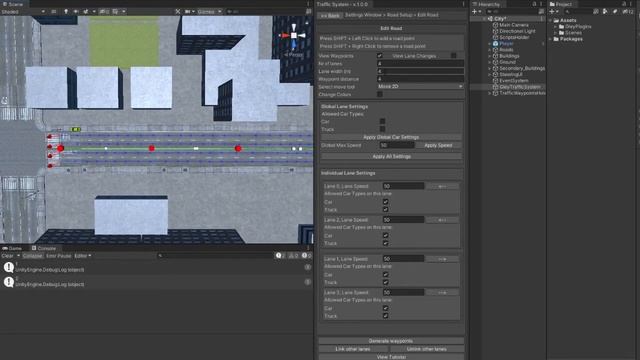Toggle scene audio icon
The image size is (640, 360).
point(76,11)
